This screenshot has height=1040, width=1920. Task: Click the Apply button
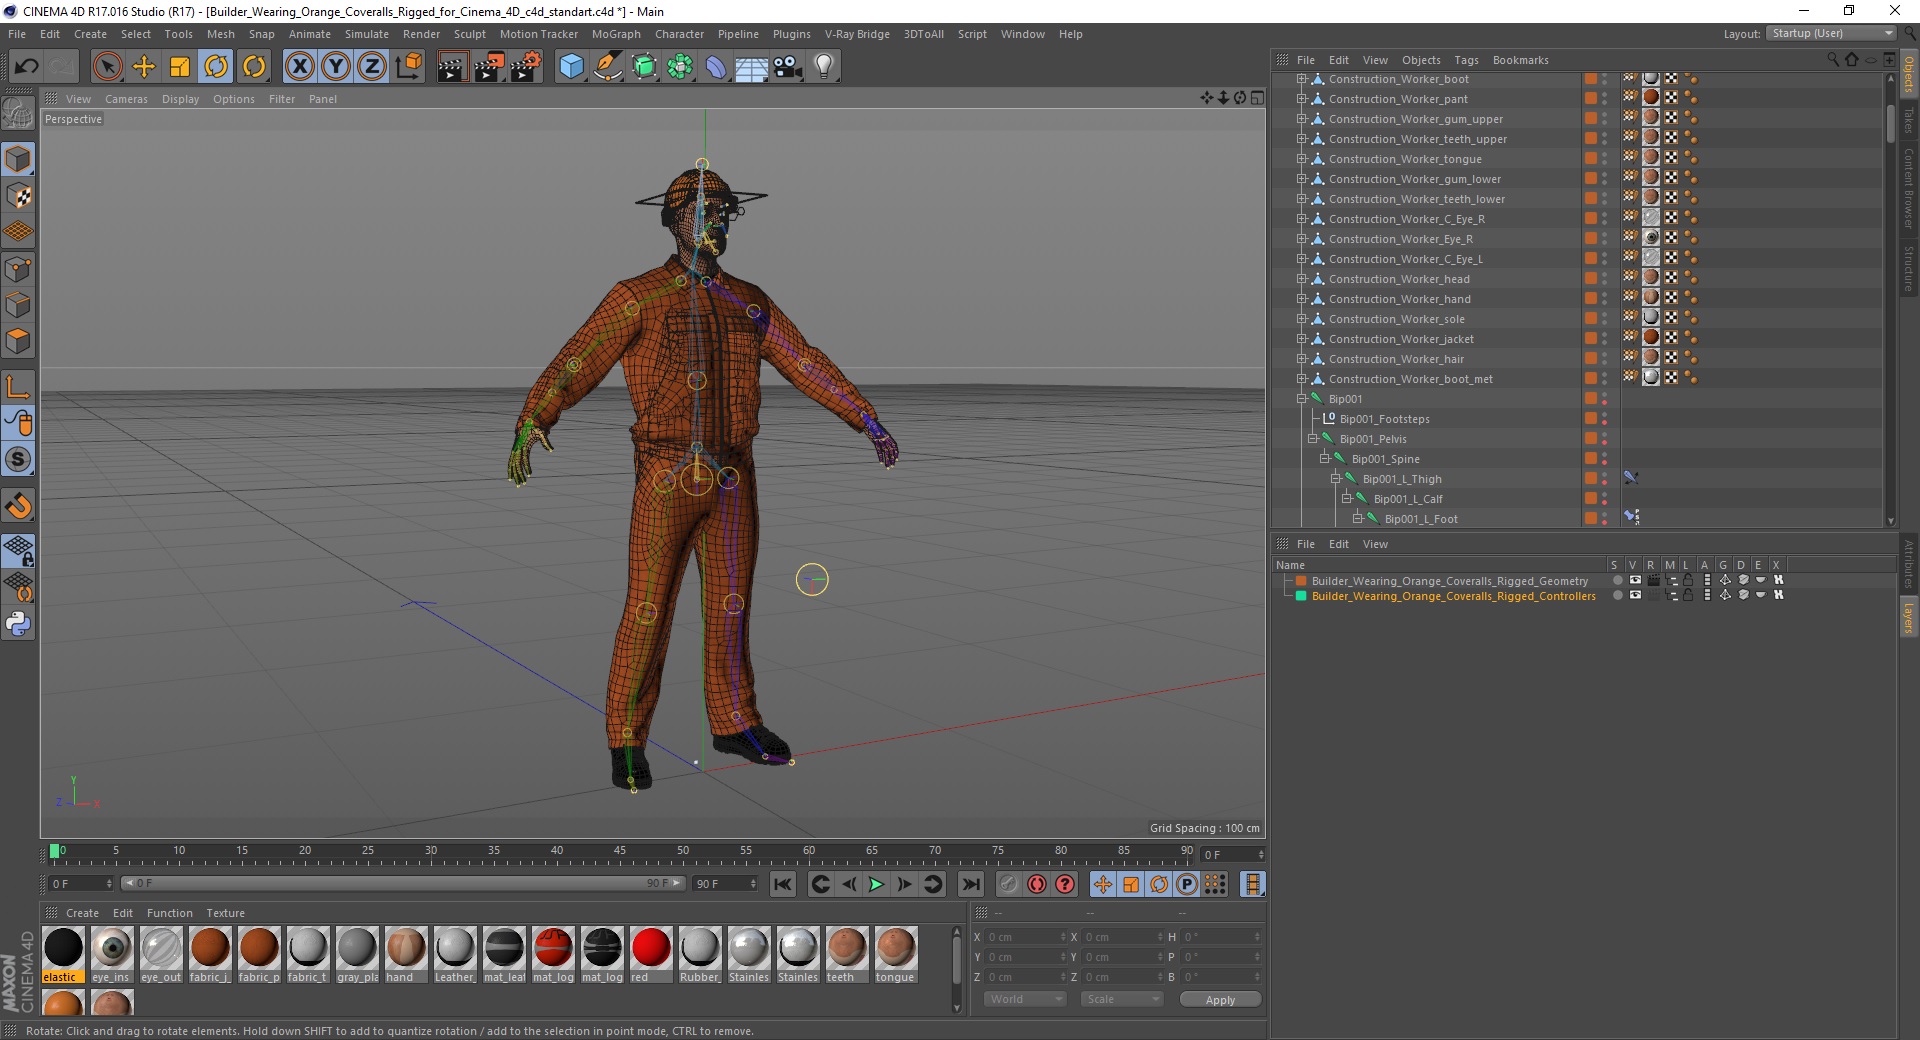(x=1220, y=999)
